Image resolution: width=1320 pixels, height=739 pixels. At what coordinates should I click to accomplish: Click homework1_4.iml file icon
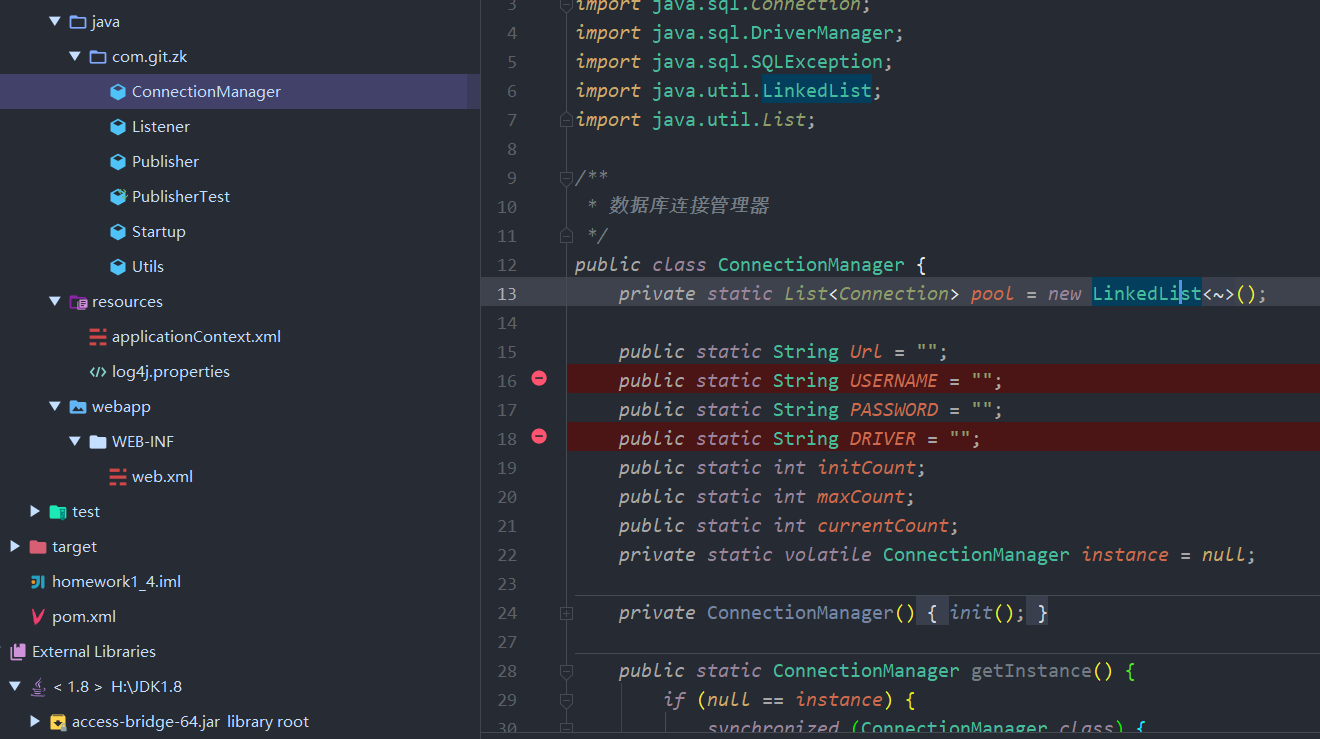(38, 581)
